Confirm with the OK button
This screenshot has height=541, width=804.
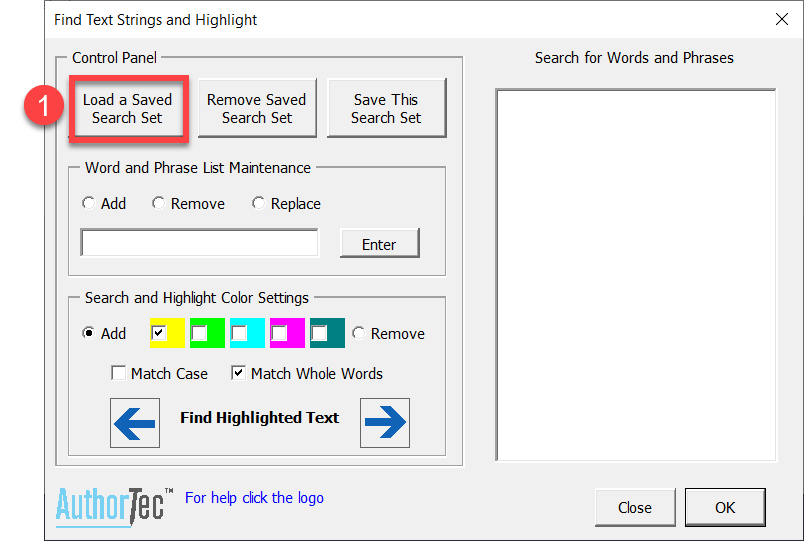[725, 507]
